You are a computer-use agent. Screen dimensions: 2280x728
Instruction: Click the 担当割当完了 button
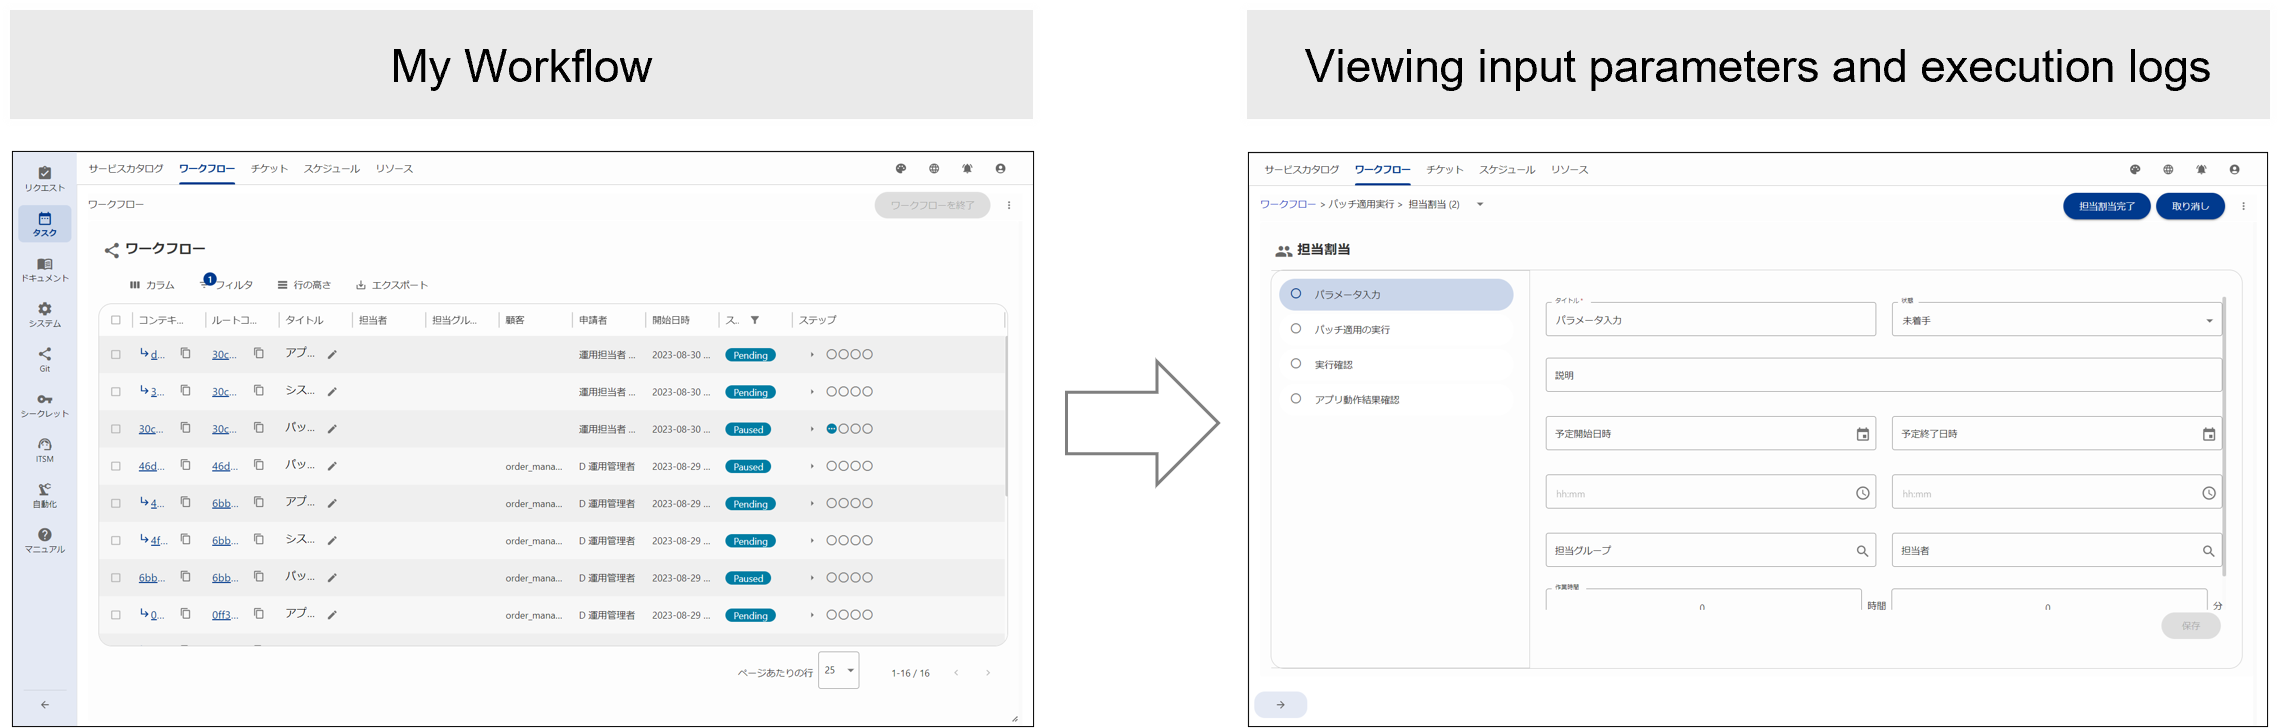coord(2106,206)
